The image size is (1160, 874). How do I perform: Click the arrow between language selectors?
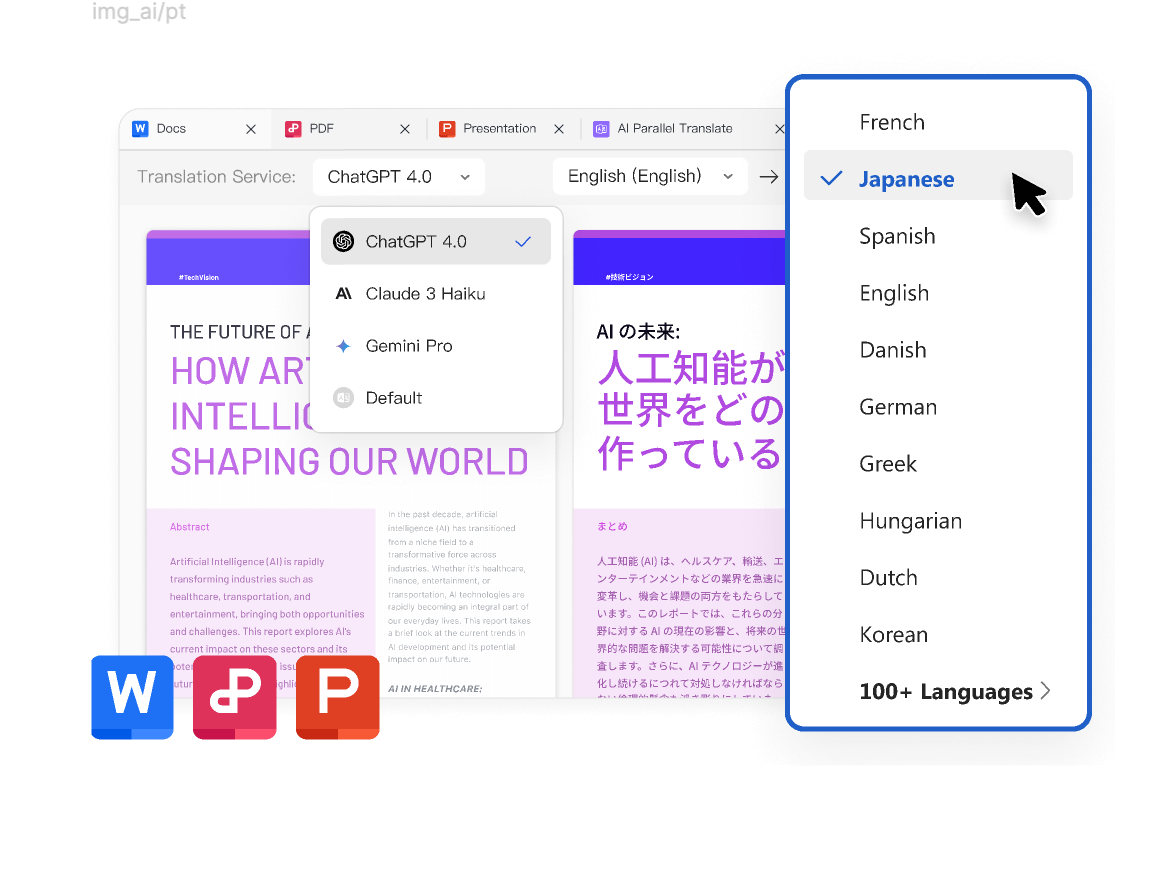769,177
